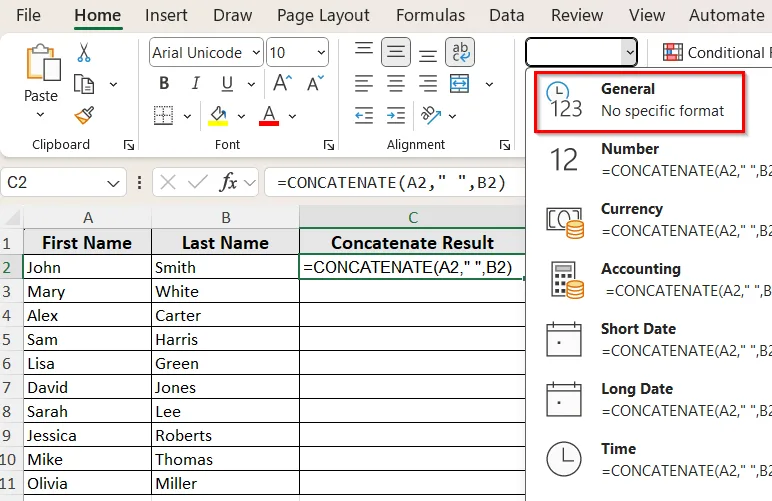Click the formula bar input
Viewport: 772px width, 501px height.
[395, 183]
